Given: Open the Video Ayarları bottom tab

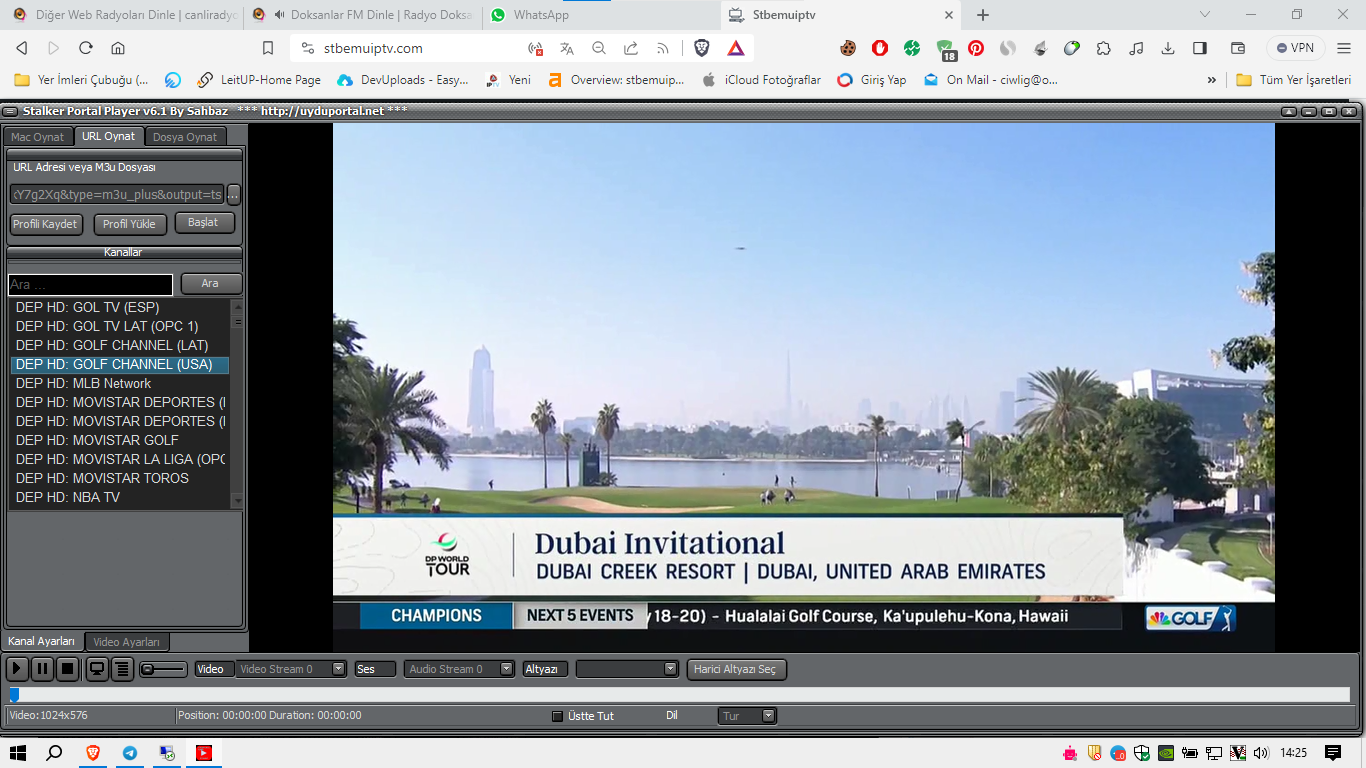Looking at the screenshot, I should [127, 642].
